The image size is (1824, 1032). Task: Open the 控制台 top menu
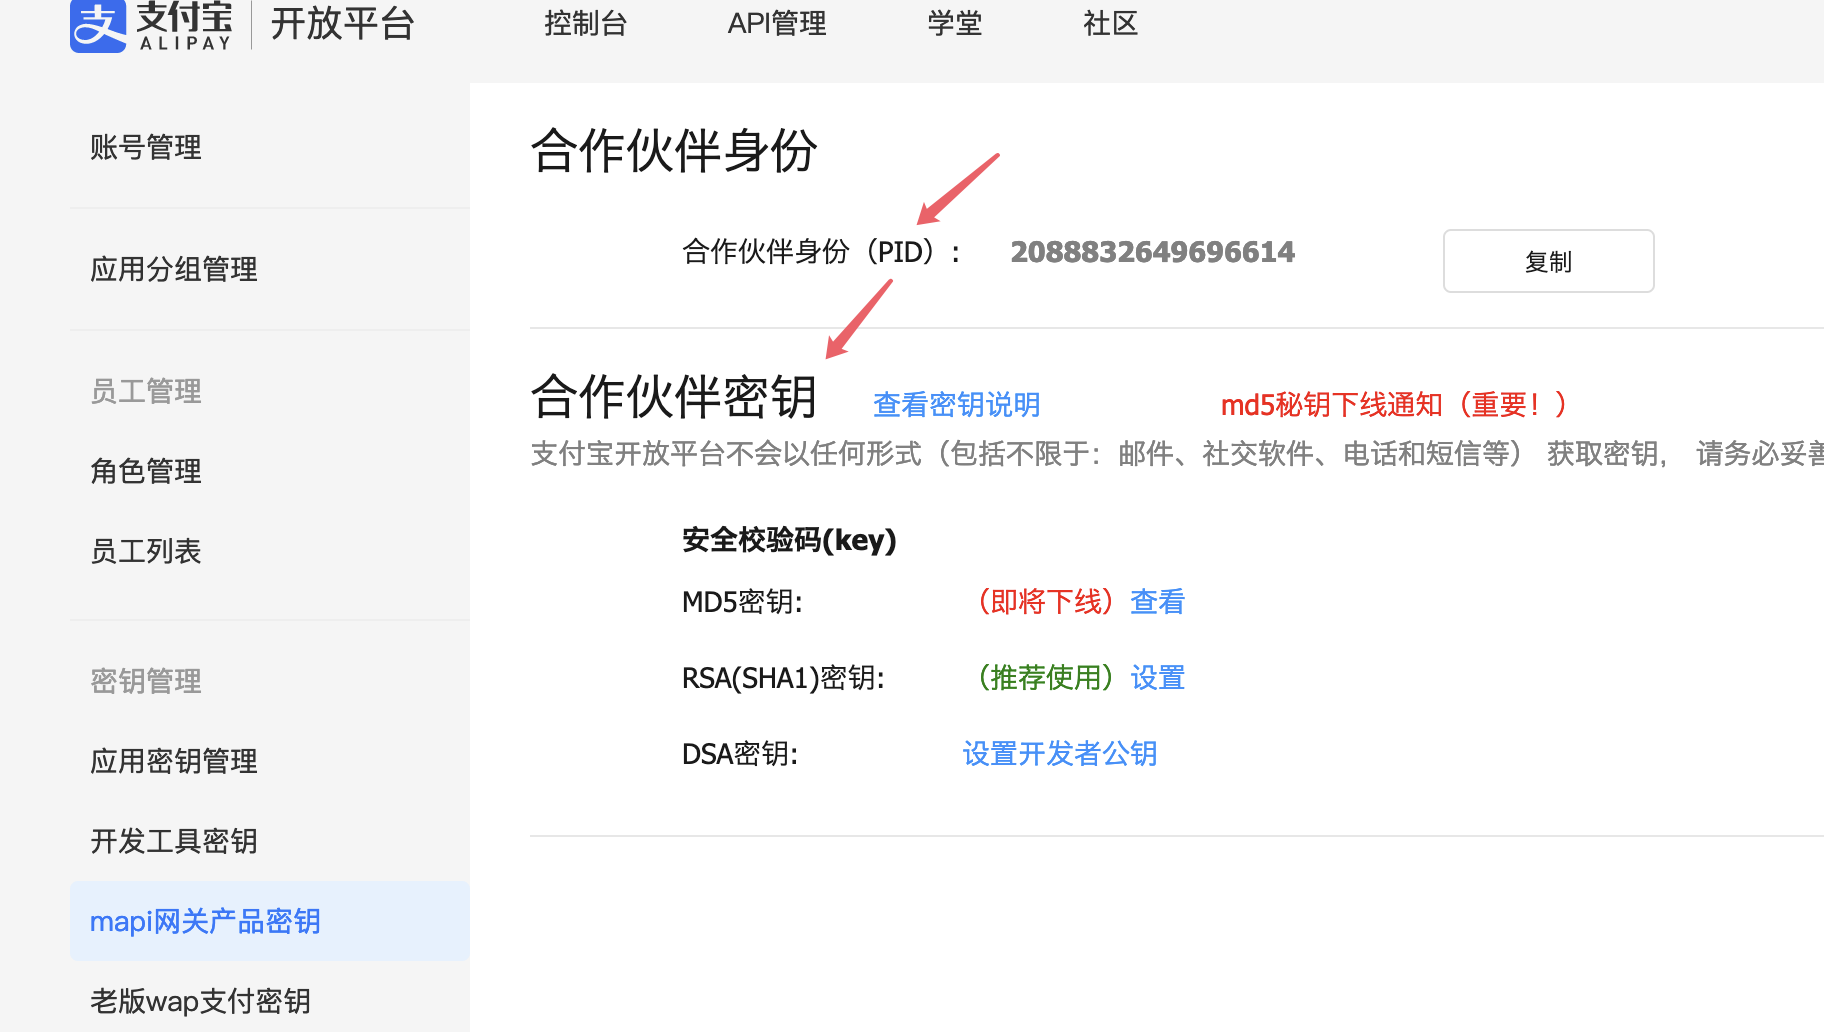[x=585, y=23]
